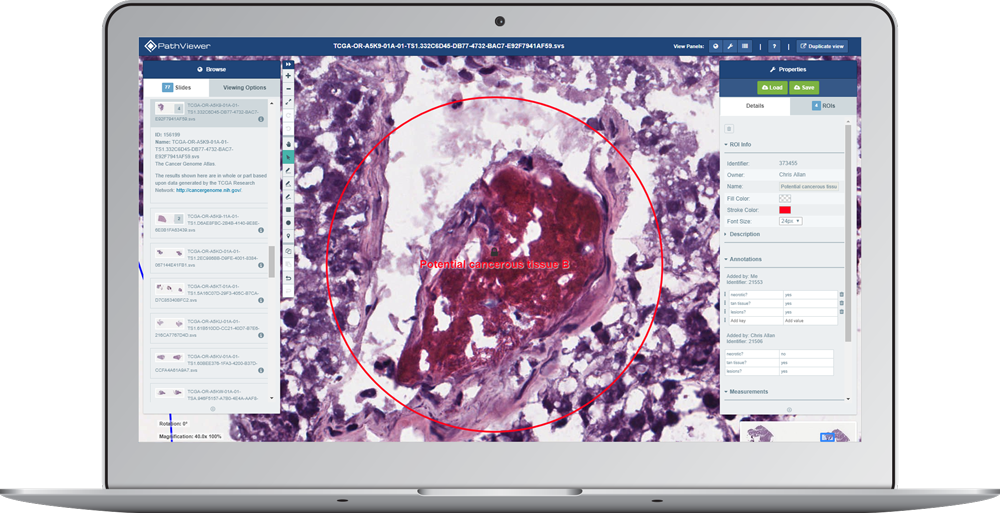Expand the Description section

(x=742, y=234)
